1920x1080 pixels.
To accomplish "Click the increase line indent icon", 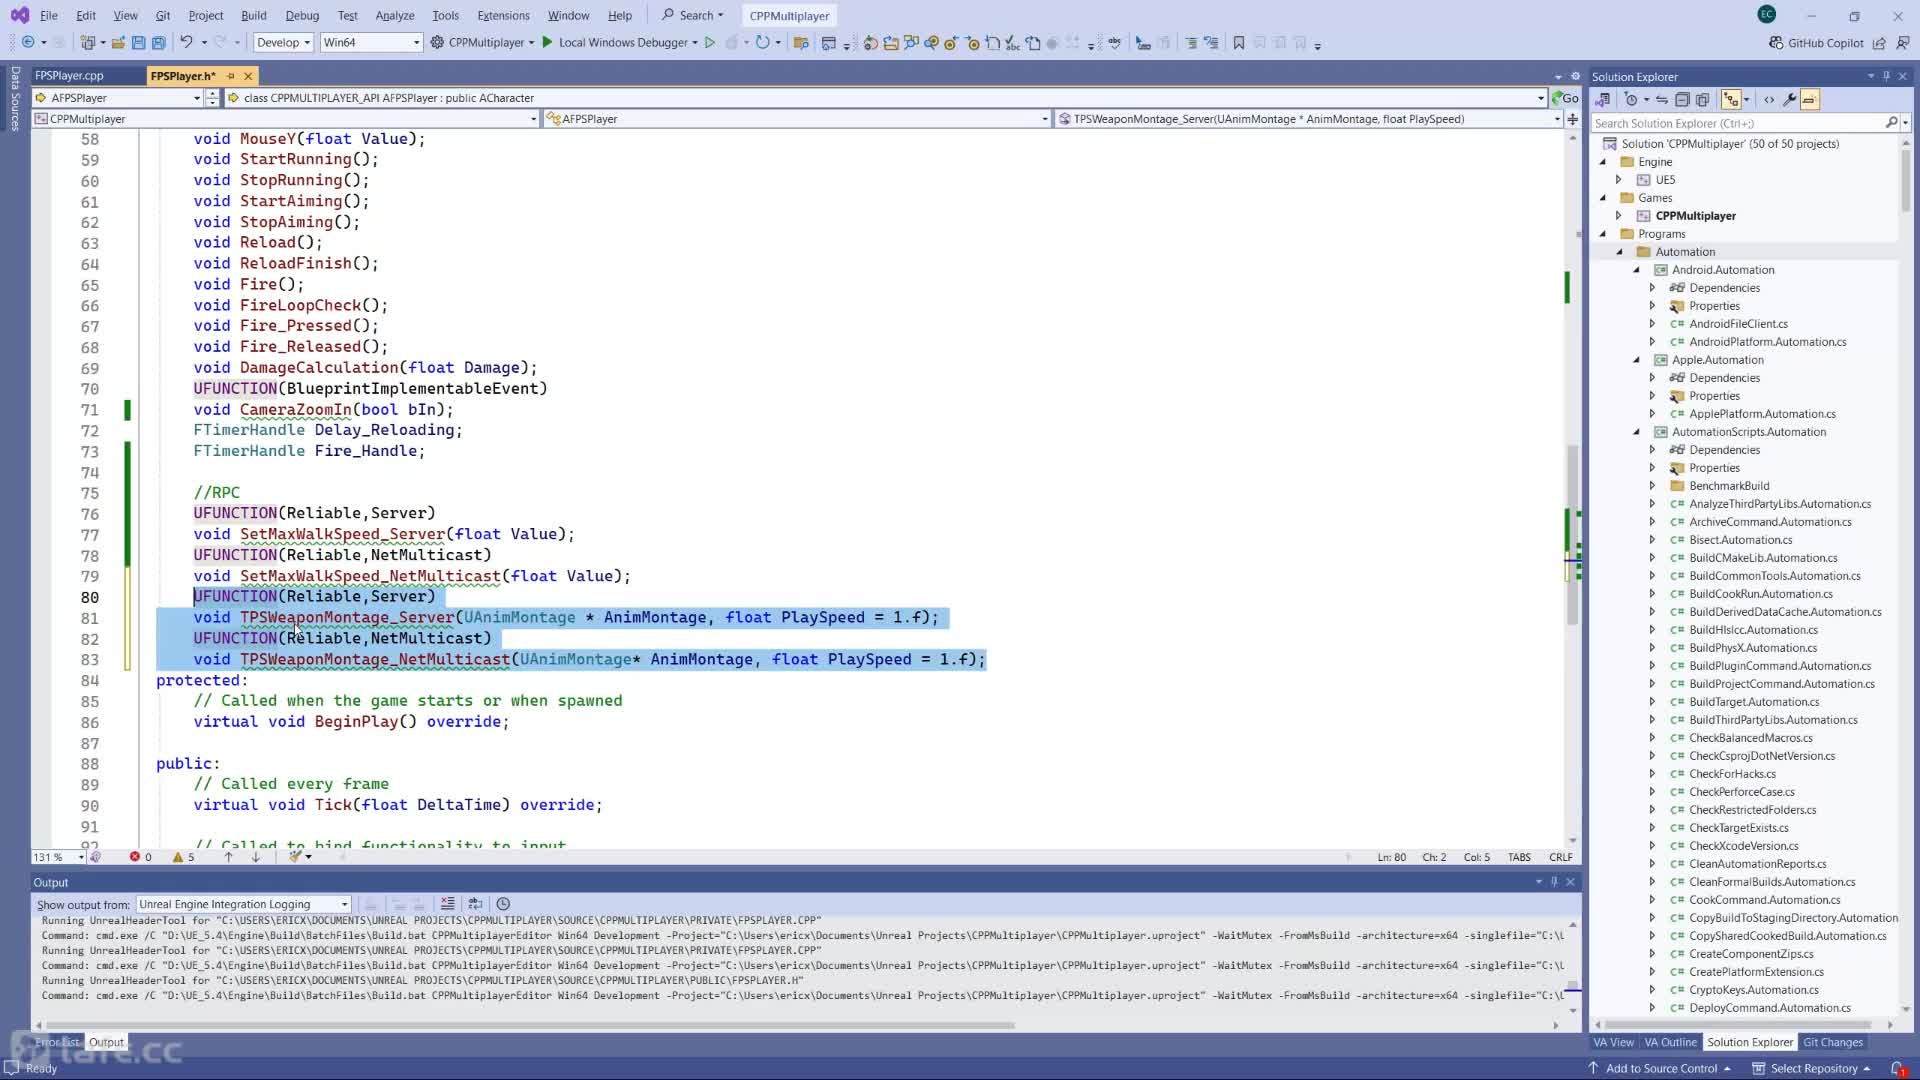I will 1191,42.
